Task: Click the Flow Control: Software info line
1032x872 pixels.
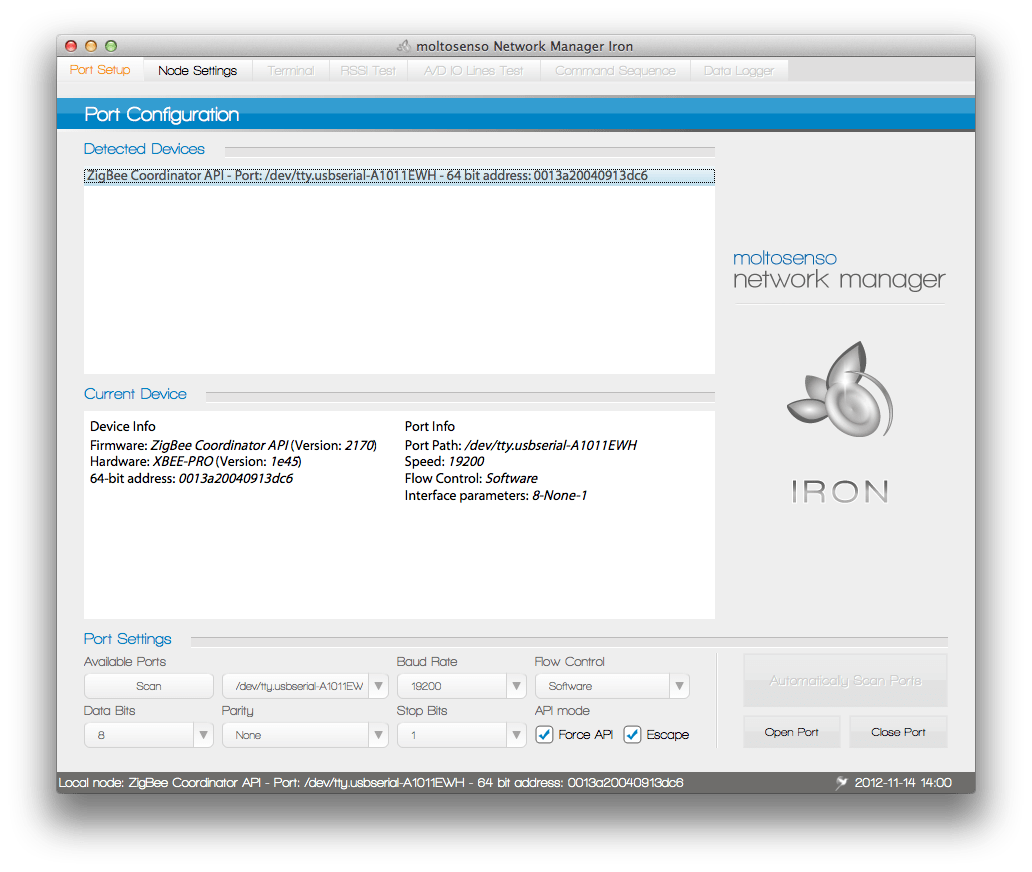Action: pyautogui.click(x=471, y=478)
